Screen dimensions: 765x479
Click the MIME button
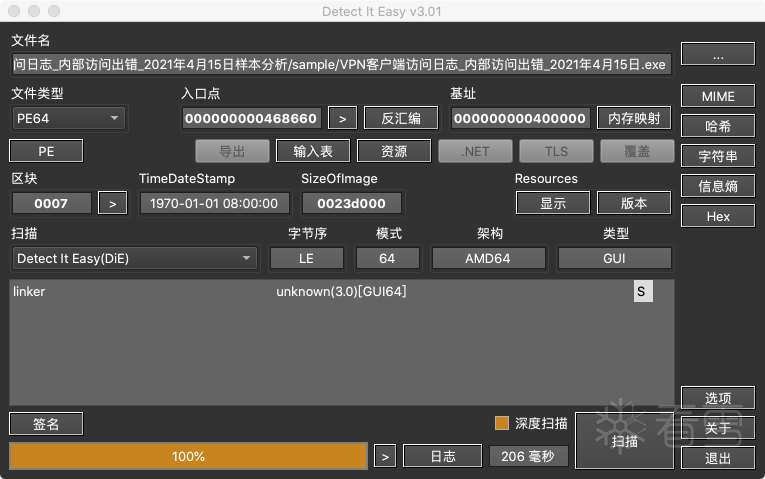click(718, 96)
